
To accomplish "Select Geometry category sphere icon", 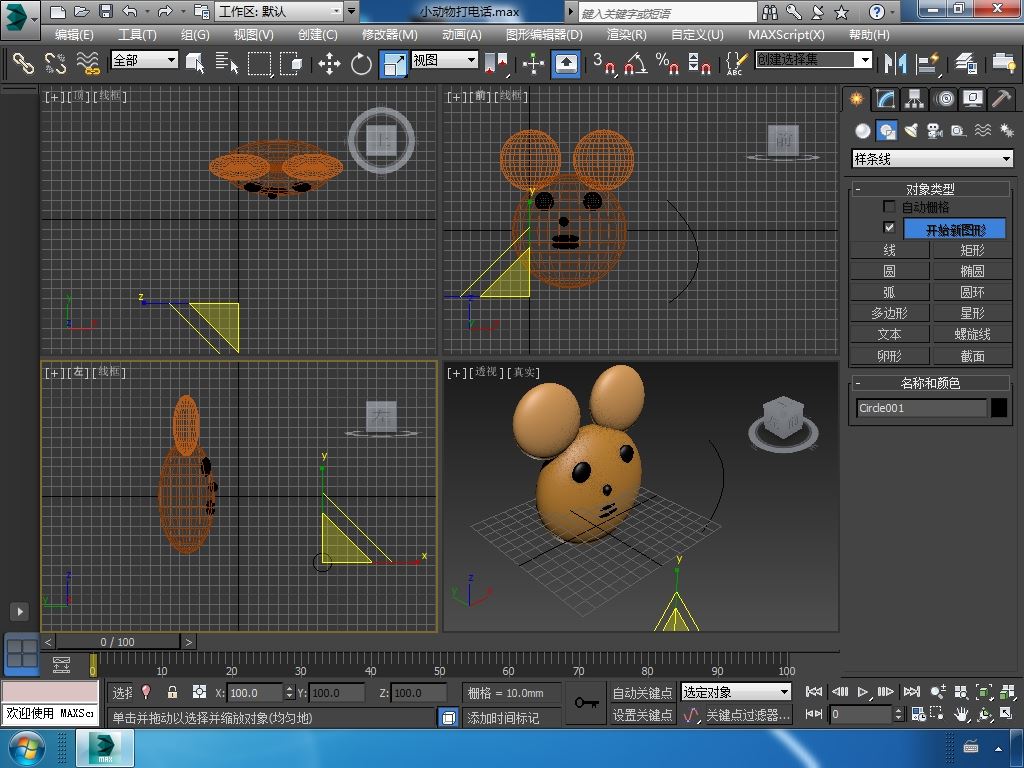I will [x=863, y=131].
